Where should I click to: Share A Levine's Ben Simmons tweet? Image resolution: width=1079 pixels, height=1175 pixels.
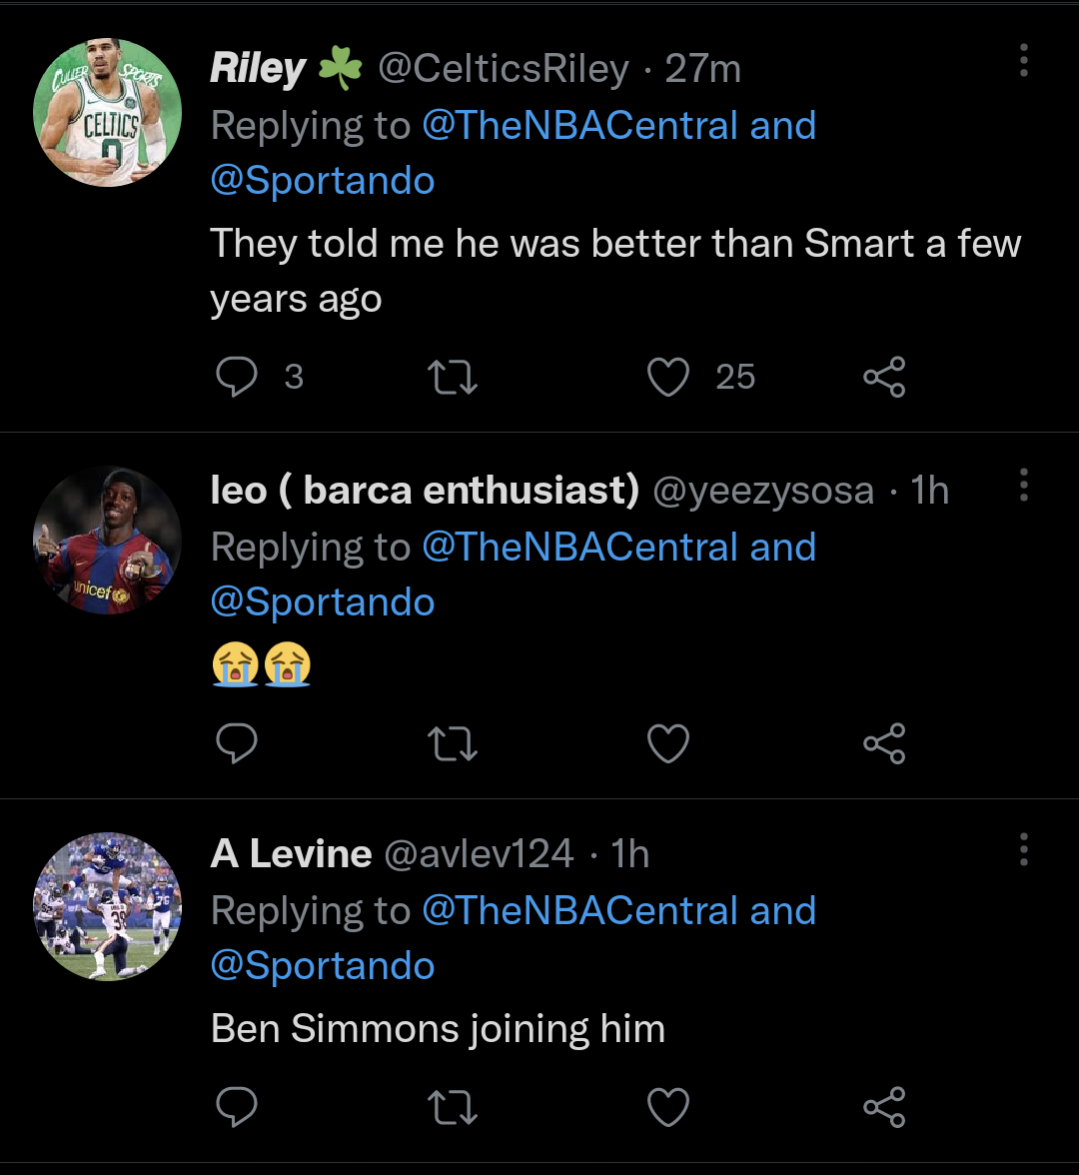coord(884,1107)
